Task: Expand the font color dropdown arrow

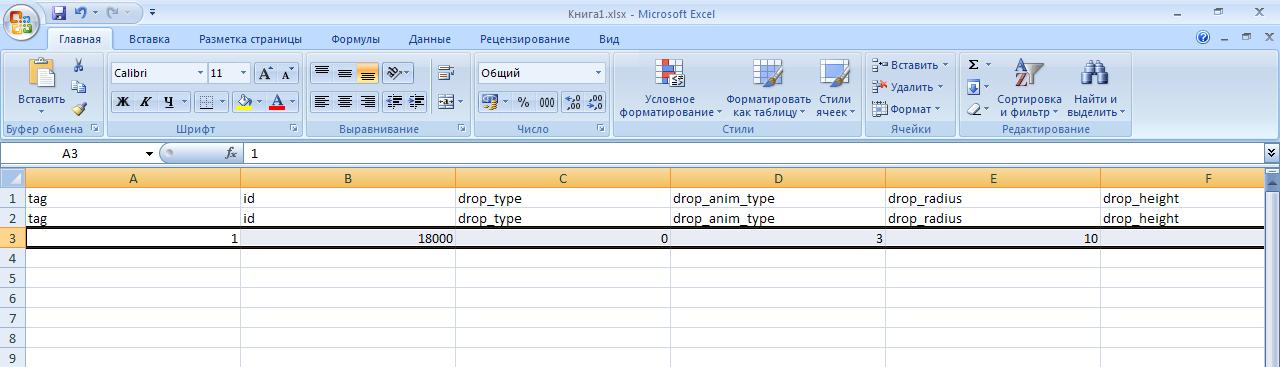Action: click(x=292, y=102)
